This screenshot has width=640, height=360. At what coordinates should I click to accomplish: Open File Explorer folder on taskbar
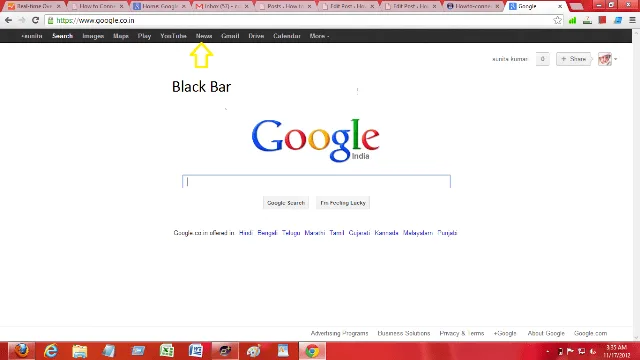coord(80,351)
